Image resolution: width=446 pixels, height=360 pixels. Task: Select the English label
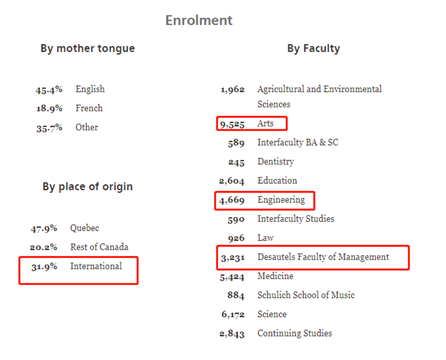tap(90, 89)
